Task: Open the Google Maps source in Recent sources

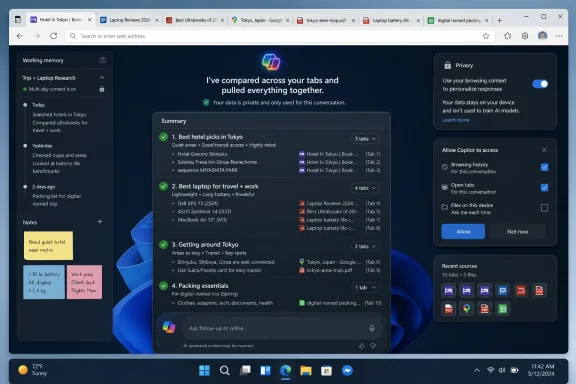Action: pyautogui.click(x=467, y=309)
